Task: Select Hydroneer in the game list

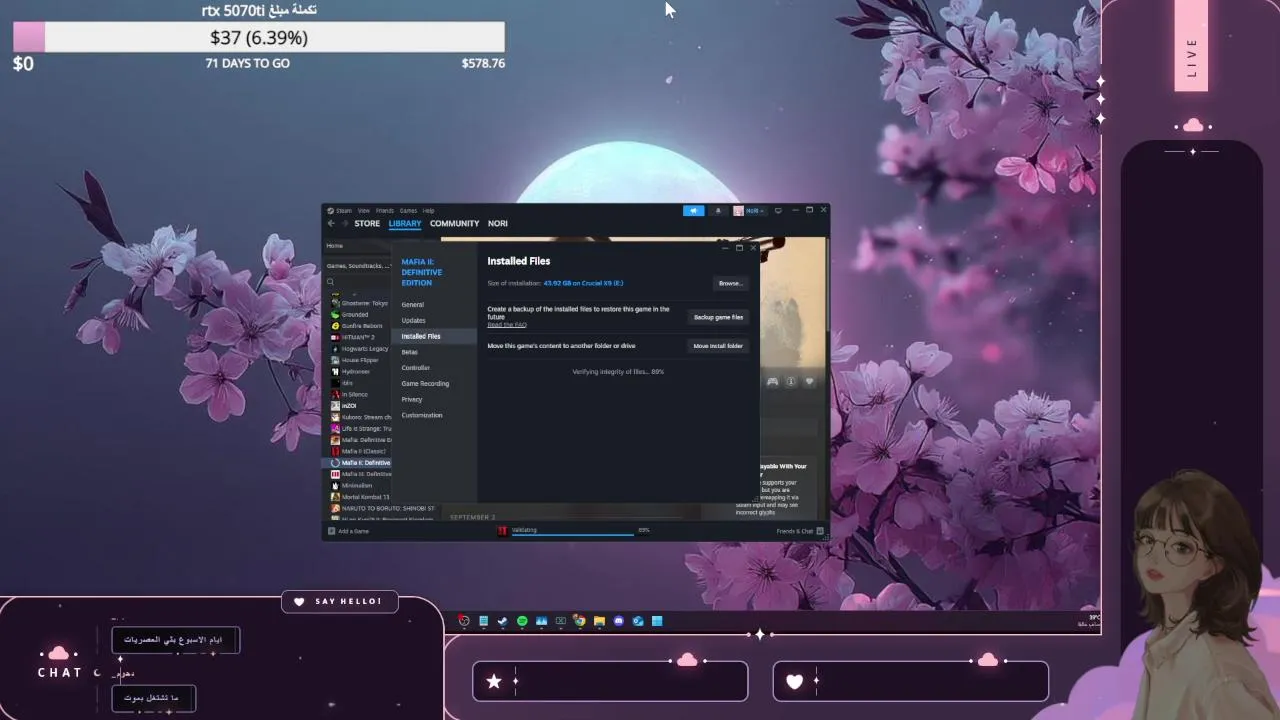Action: tap(360, 371)
